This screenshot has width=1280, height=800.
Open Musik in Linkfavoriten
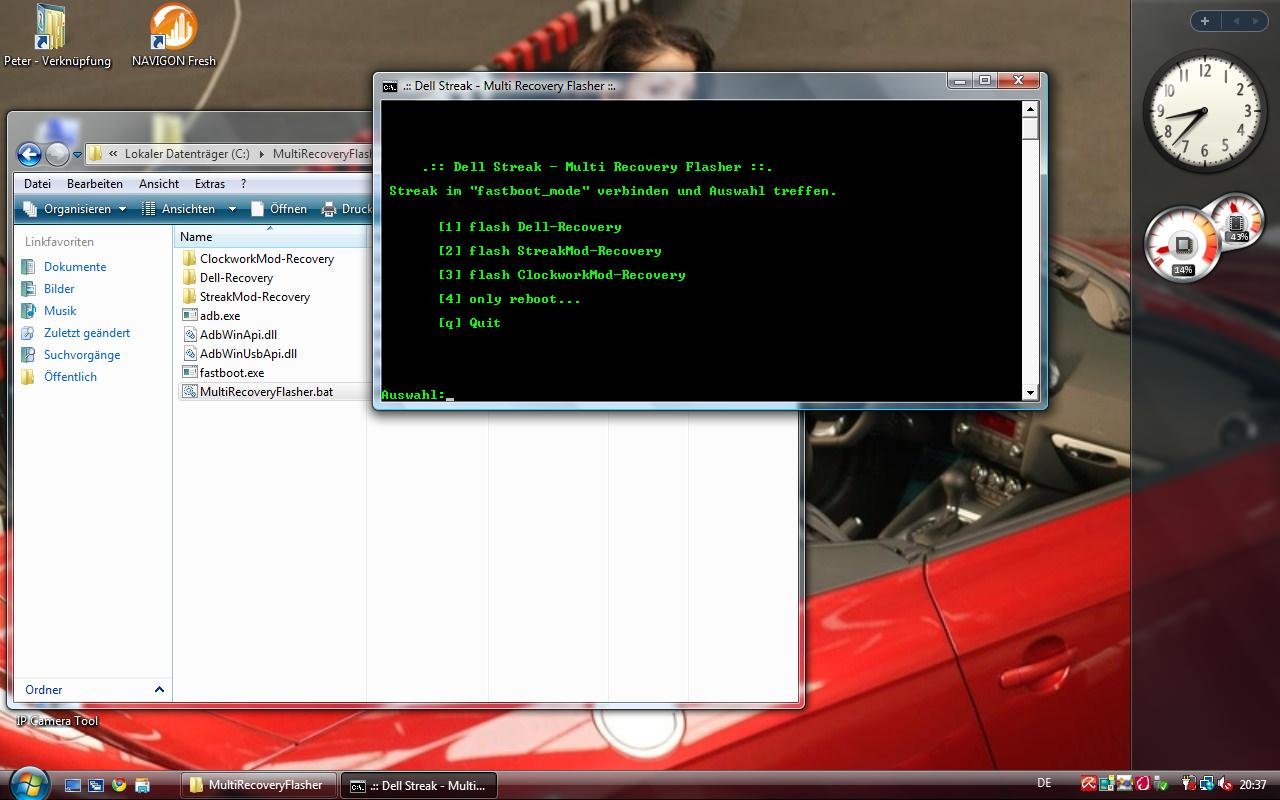60,311
